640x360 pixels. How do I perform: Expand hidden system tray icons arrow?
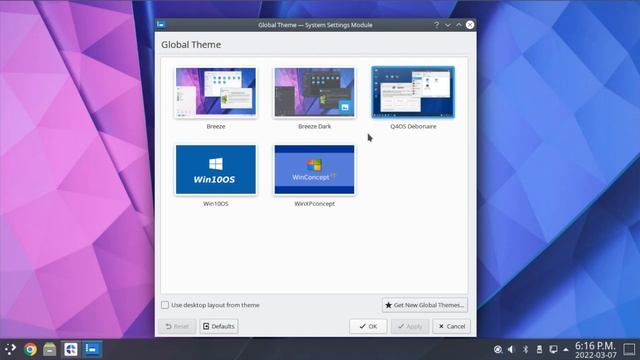[566, 349]
